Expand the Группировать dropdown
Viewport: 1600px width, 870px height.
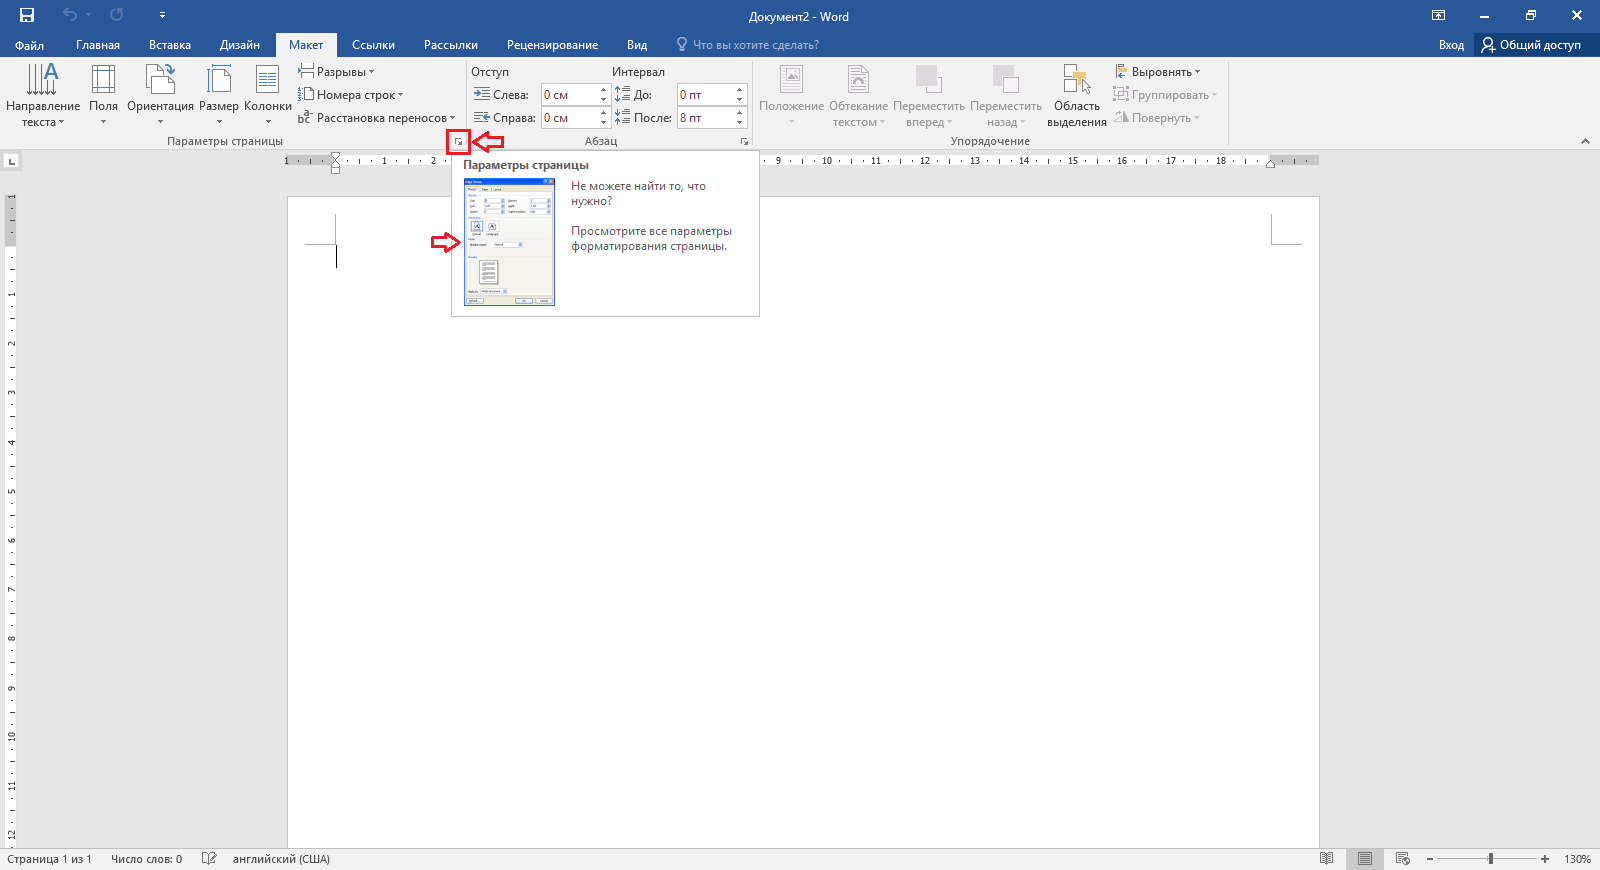[x=1165, y=95]
